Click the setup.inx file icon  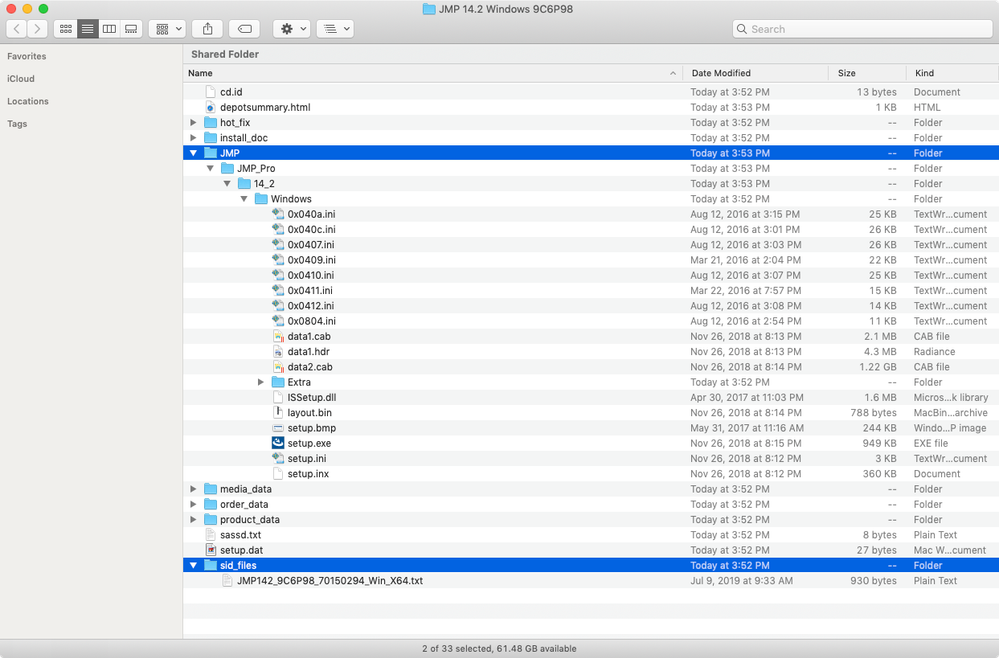point(278,474)
